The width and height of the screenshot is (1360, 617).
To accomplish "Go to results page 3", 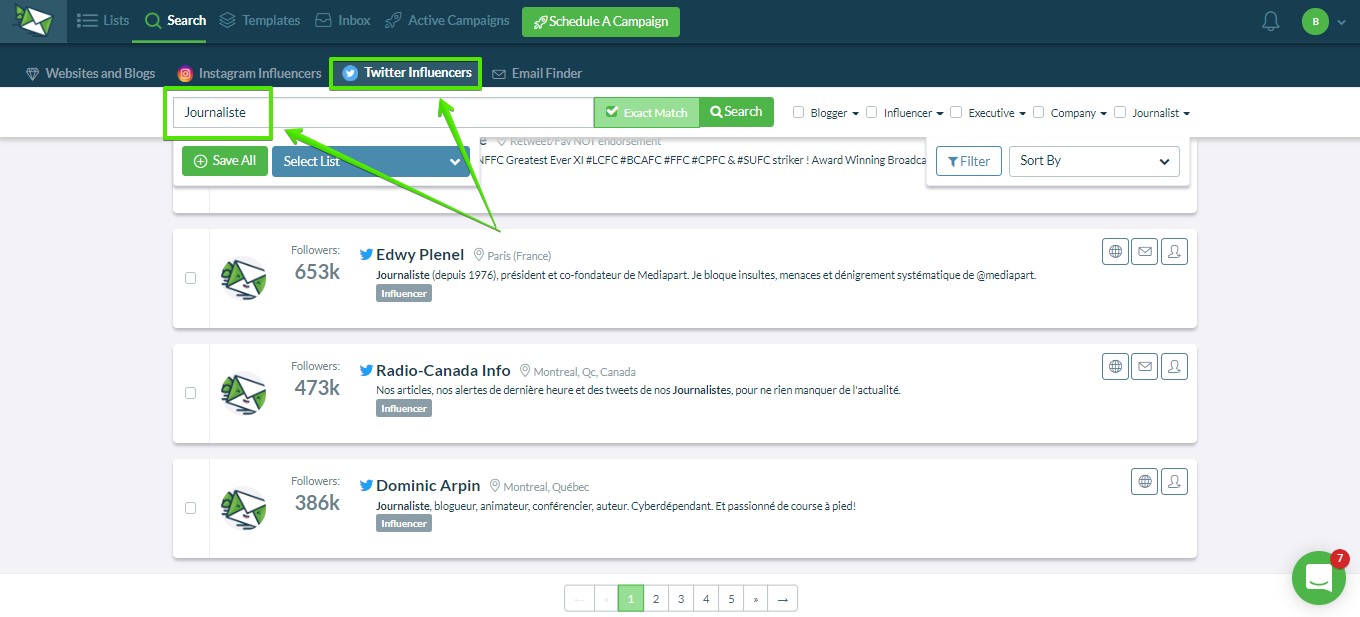I will [x=681, y=599].
